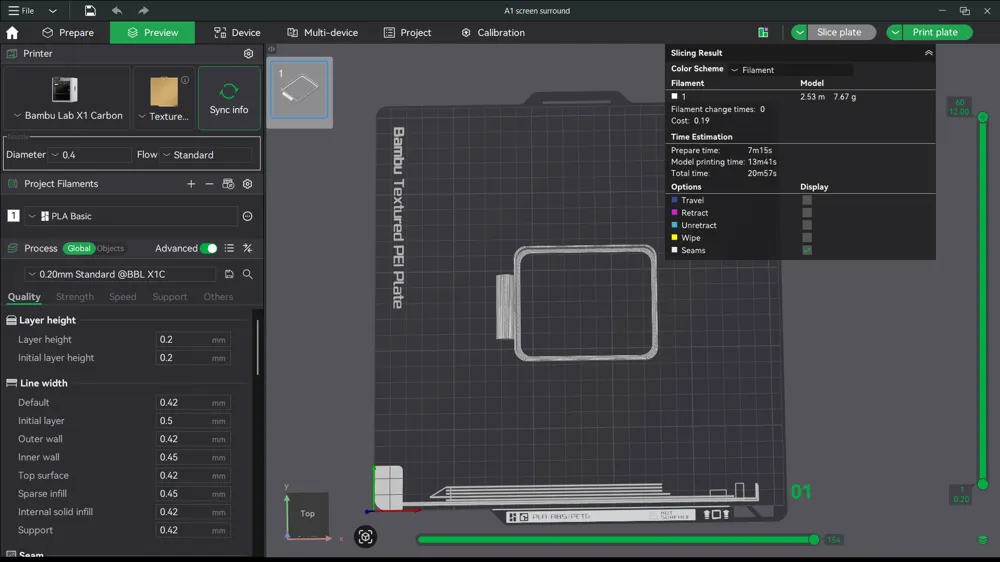Viewport: 1000px width, 562px height.
Task: Open the Flow Standard dropdown
Action: click(207, 155)
